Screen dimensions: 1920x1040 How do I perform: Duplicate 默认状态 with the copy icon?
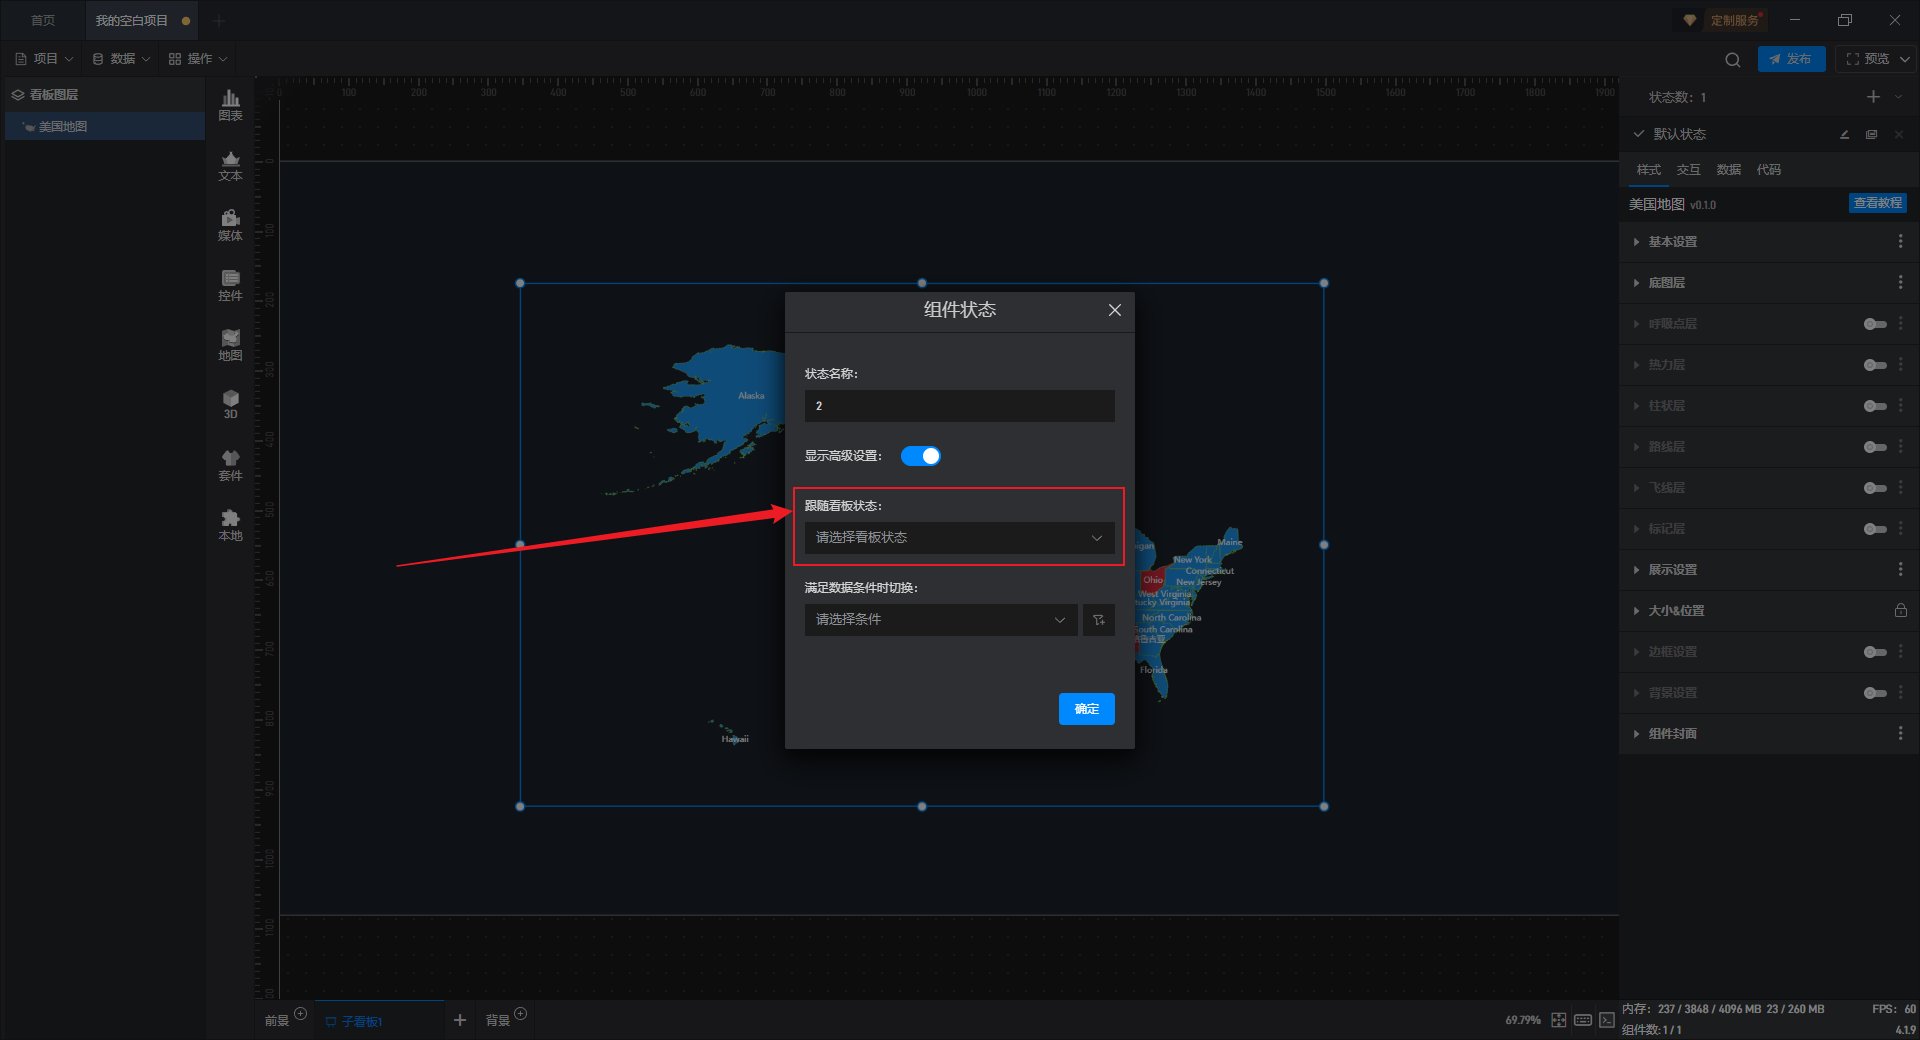pos(1871,134)
